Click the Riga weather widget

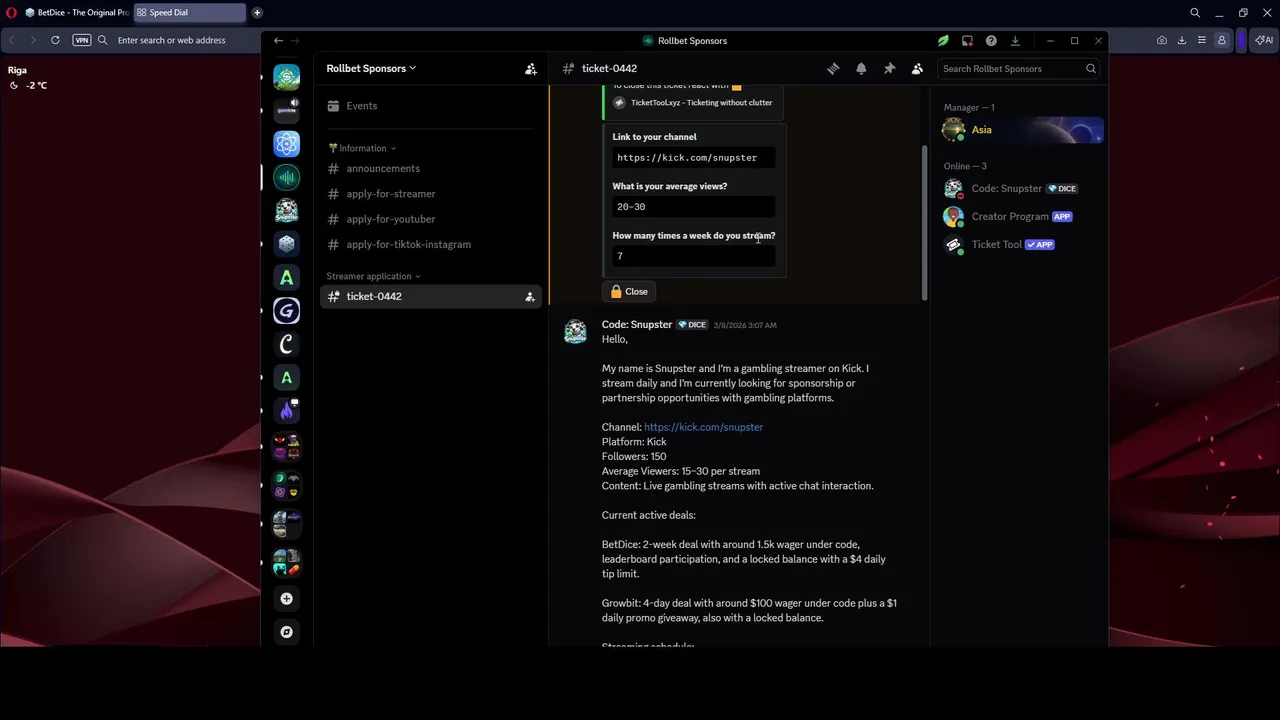pyautogui.click(x=27, y=78)
